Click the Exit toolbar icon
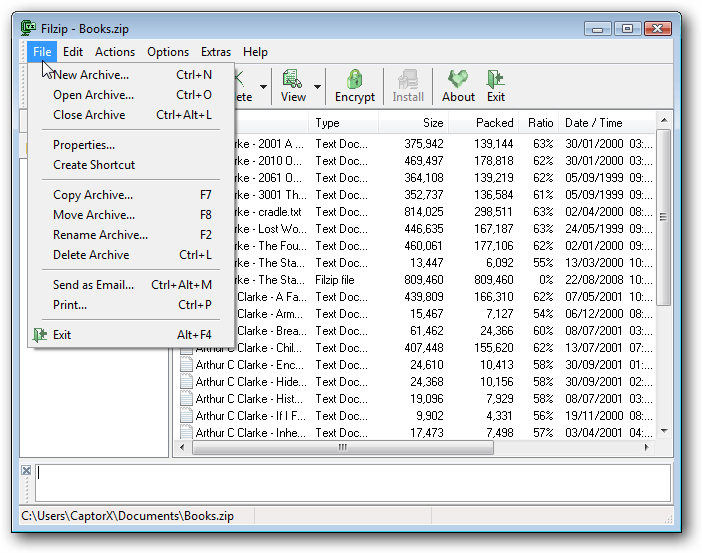Viewport: 702px width, 553px height. point(495,79)
